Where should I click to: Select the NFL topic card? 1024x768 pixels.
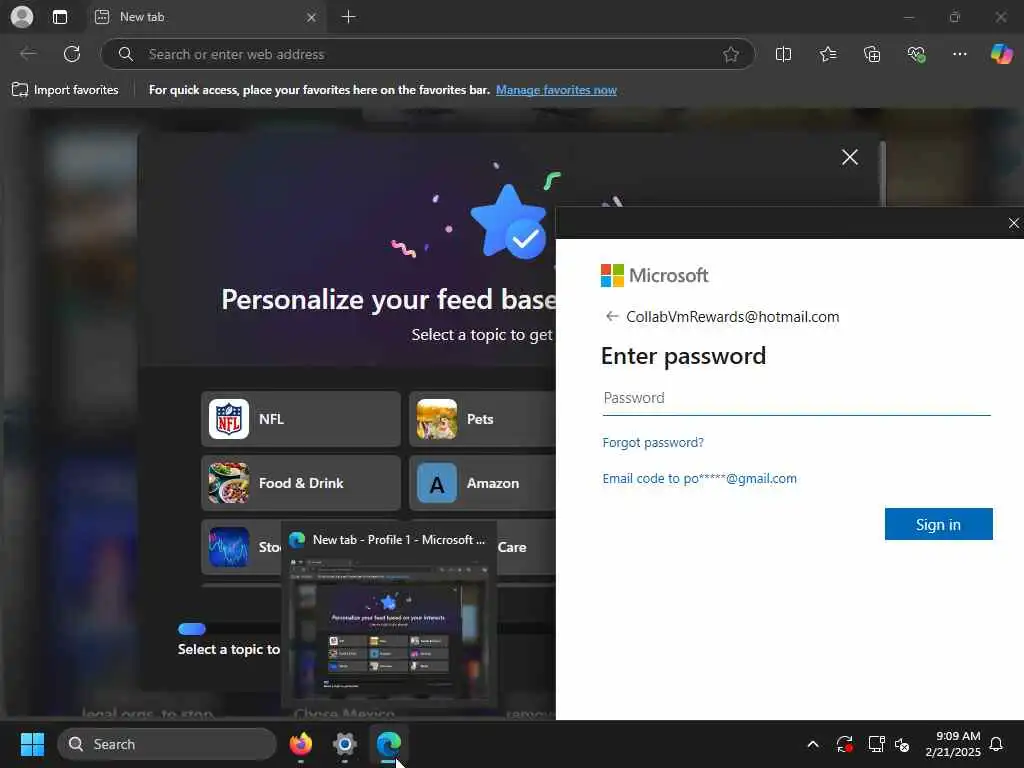pos(300,419)
